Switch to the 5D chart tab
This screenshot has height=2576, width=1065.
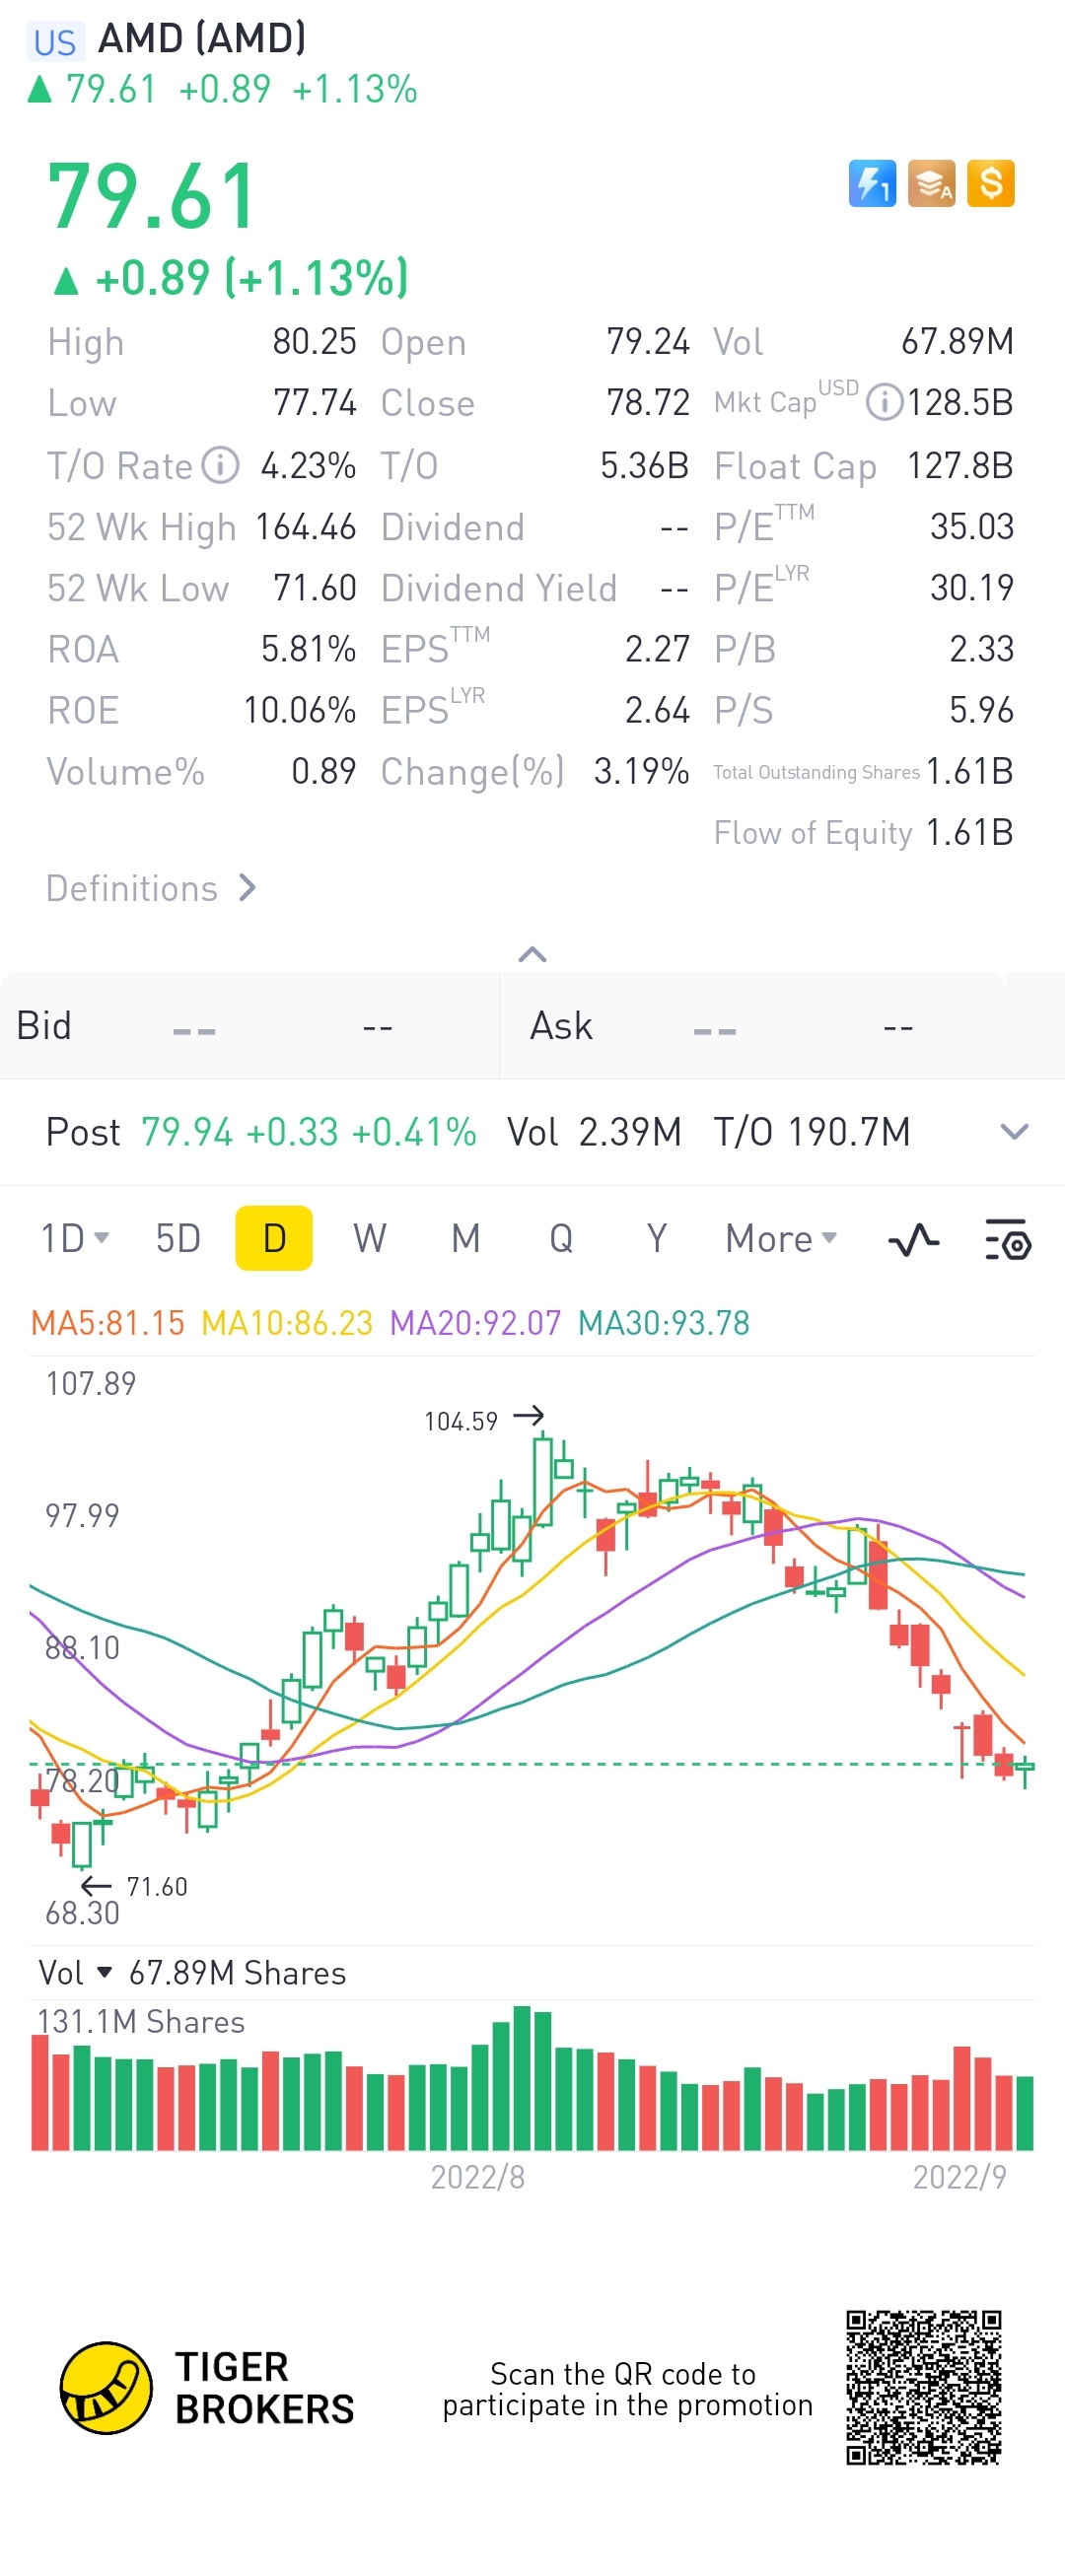pos(178,1239)
